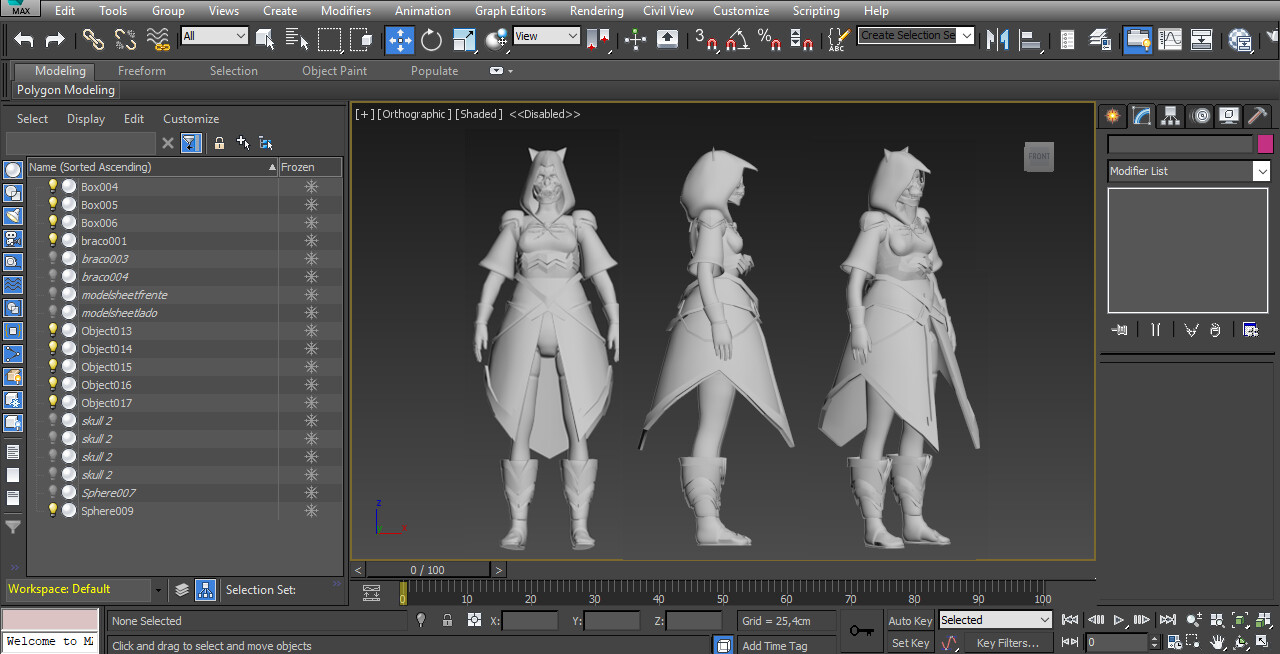
Task: Select the Move tool on the toolbar
Action: click(399, 40)
